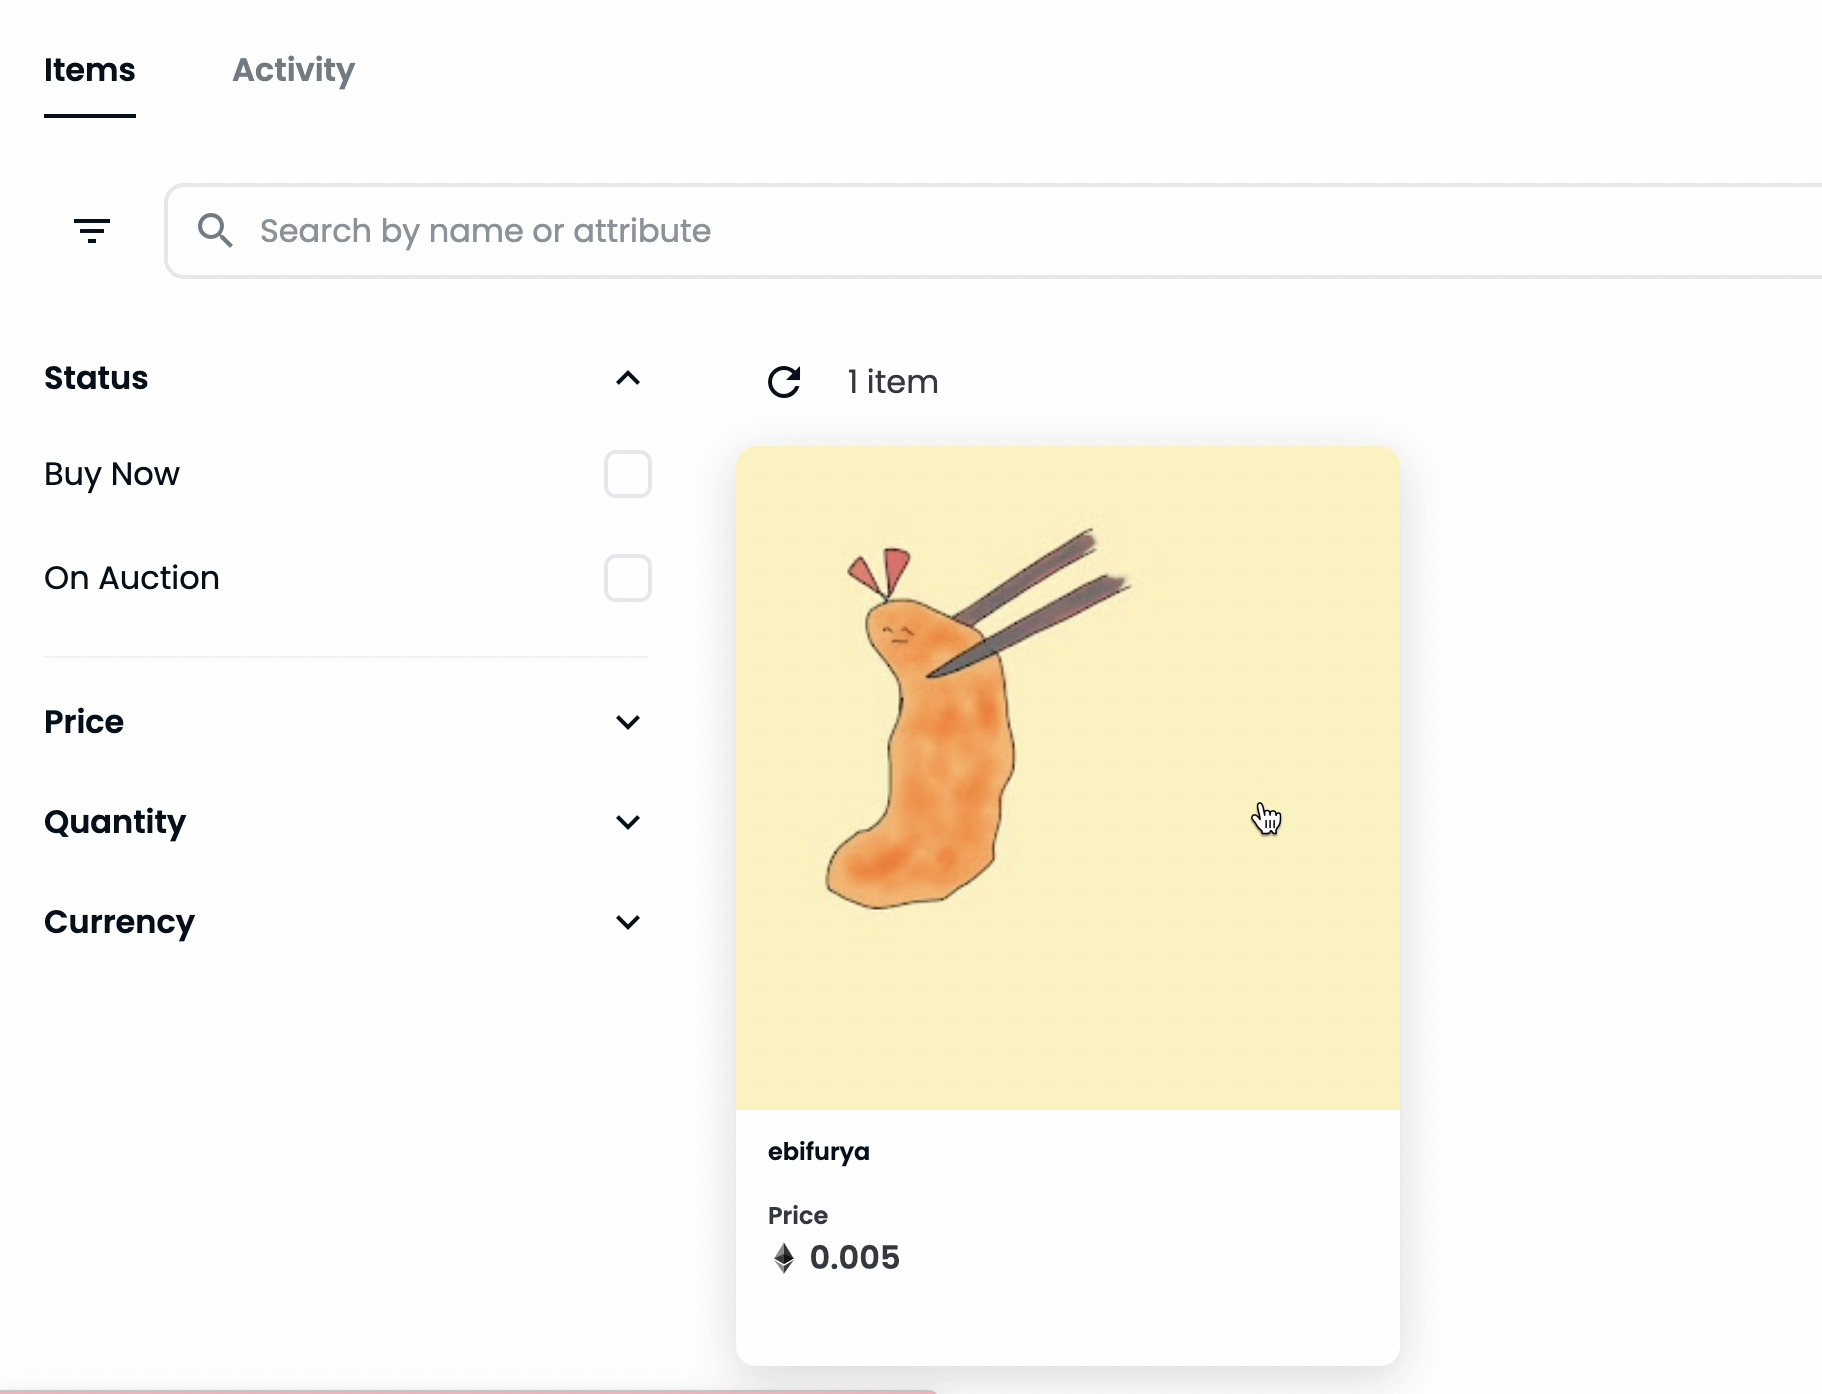Check the Buy Now checkbox
1822x1394 pixels.
628,474
